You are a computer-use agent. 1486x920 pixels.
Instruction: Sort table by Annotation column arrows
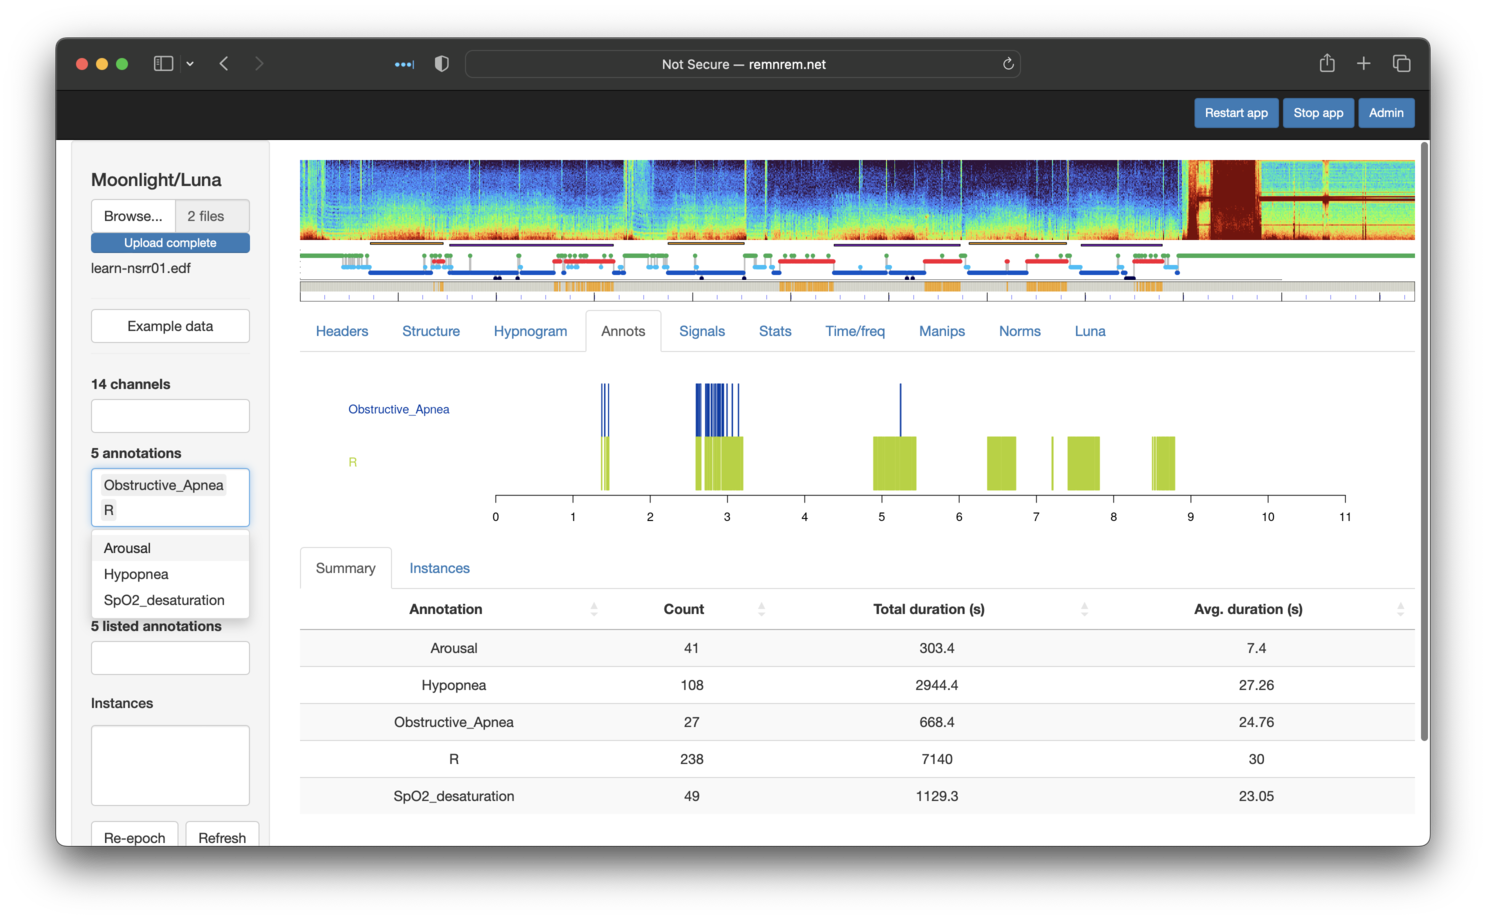pos(594,609)
